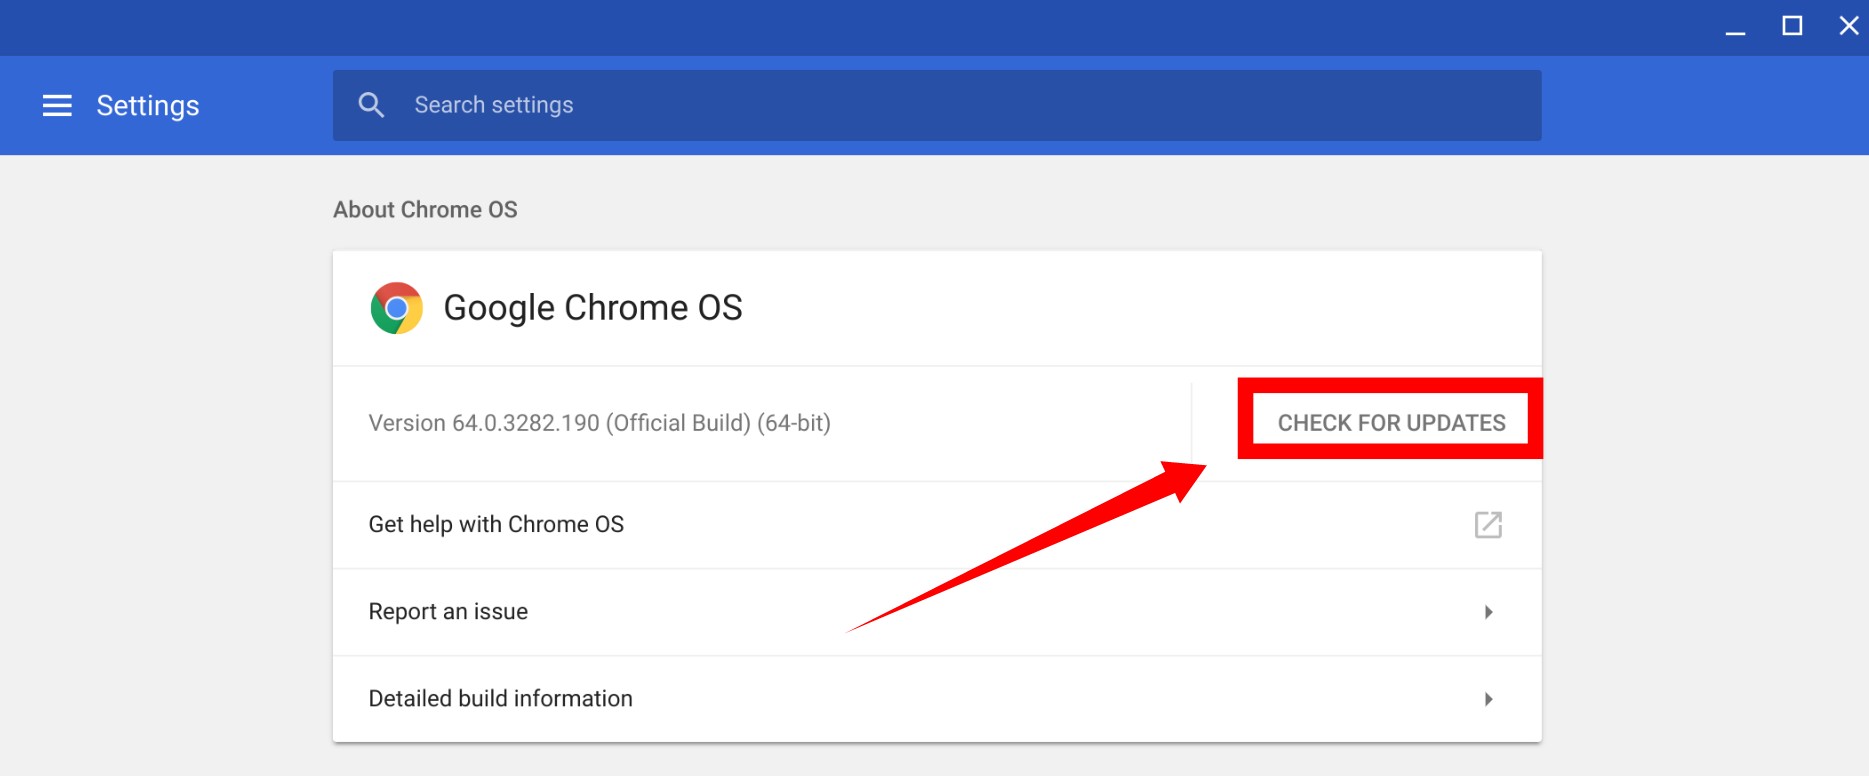Open the hamburger main menu
The height and width of the screenshot is (776, 1869).
[x=57, y=106]
